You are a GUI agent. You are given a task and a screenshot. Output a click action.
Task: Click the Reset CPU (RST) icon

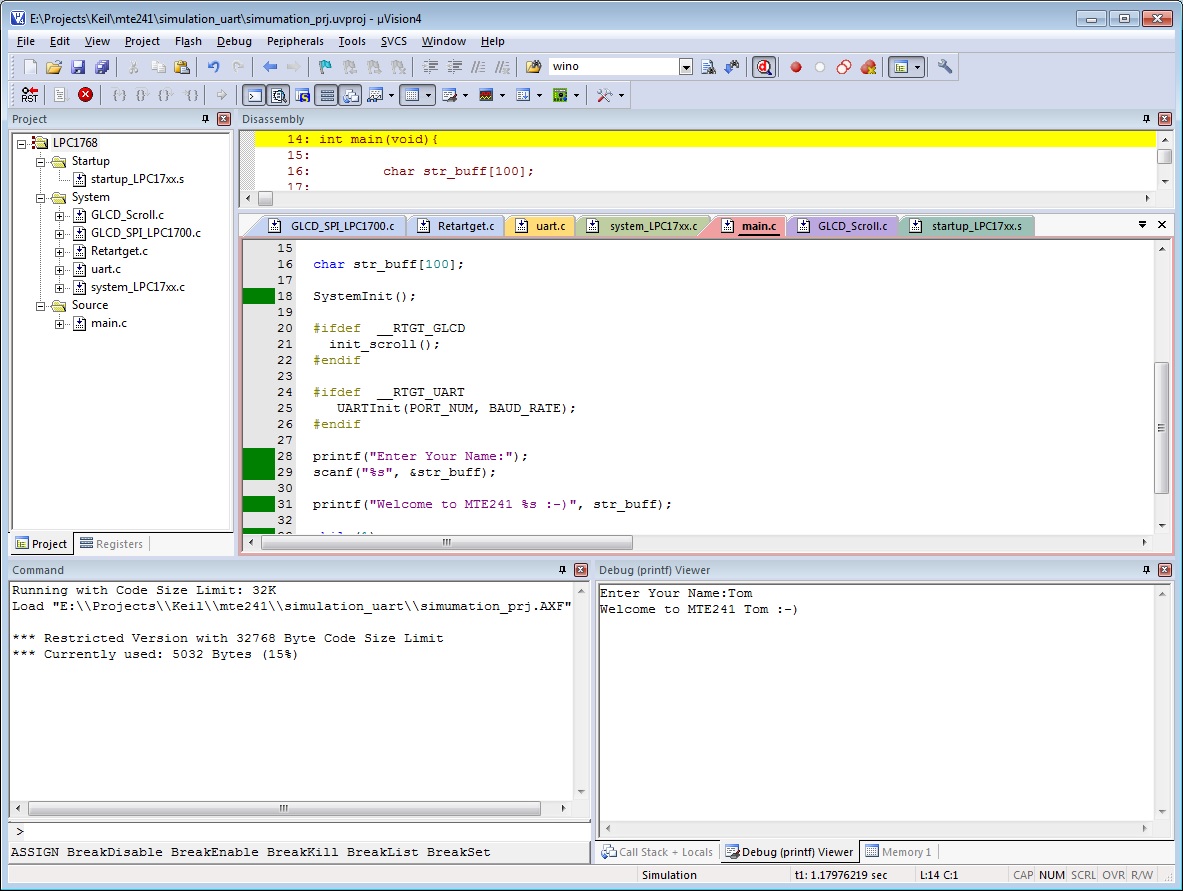pos(28,95)
